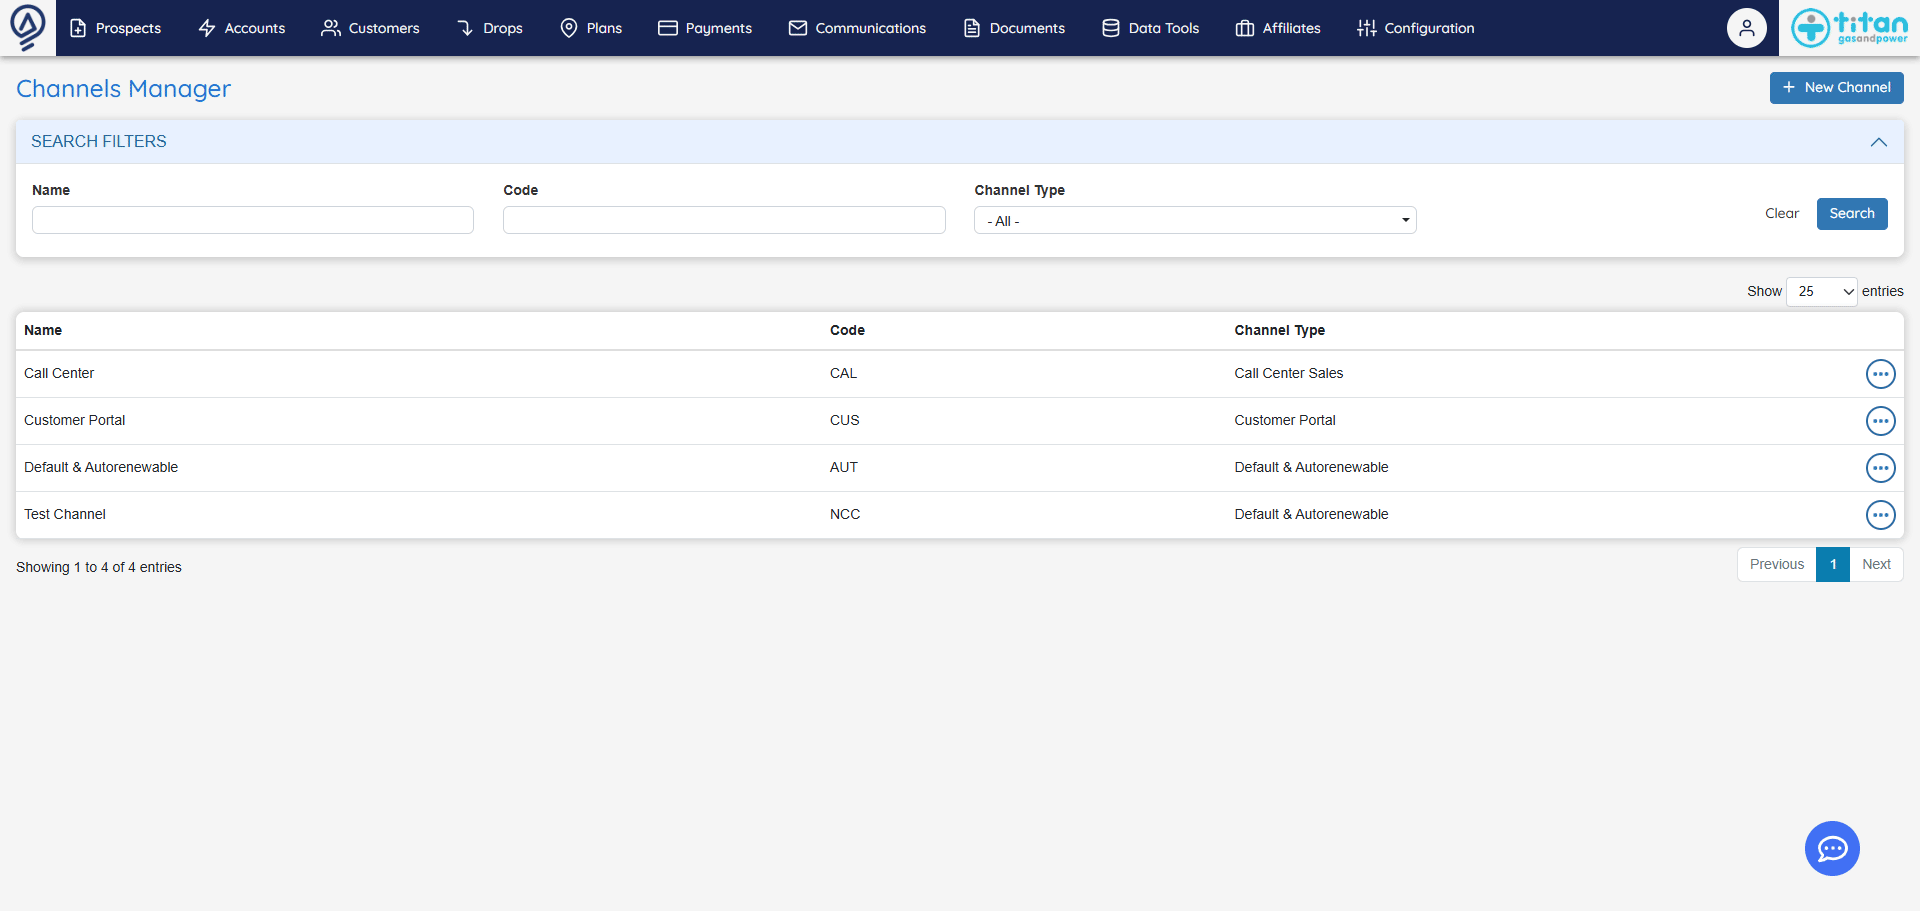Click the Showing 1 to 4 entries text
The width and height of the screenshot is (1920, 911).
[x=99, y=567]
